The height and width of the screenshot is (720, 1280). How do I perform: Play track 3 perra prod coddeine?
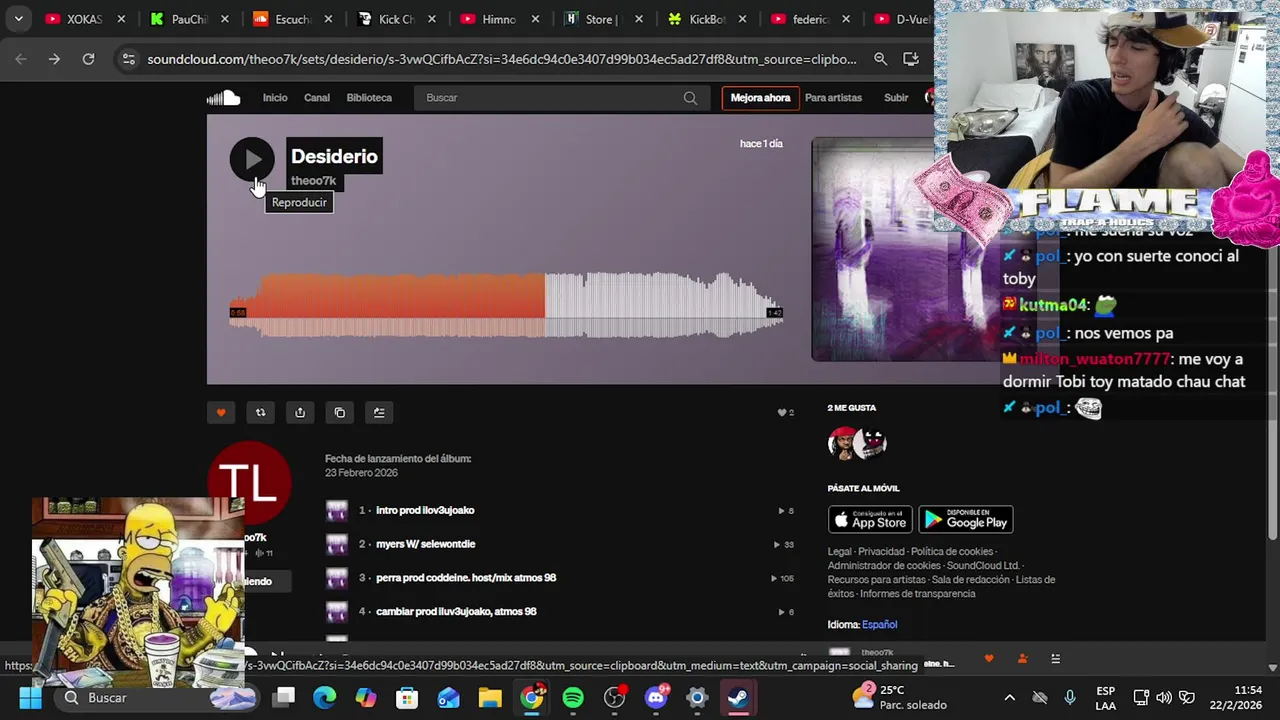click(x=466, y=578)
